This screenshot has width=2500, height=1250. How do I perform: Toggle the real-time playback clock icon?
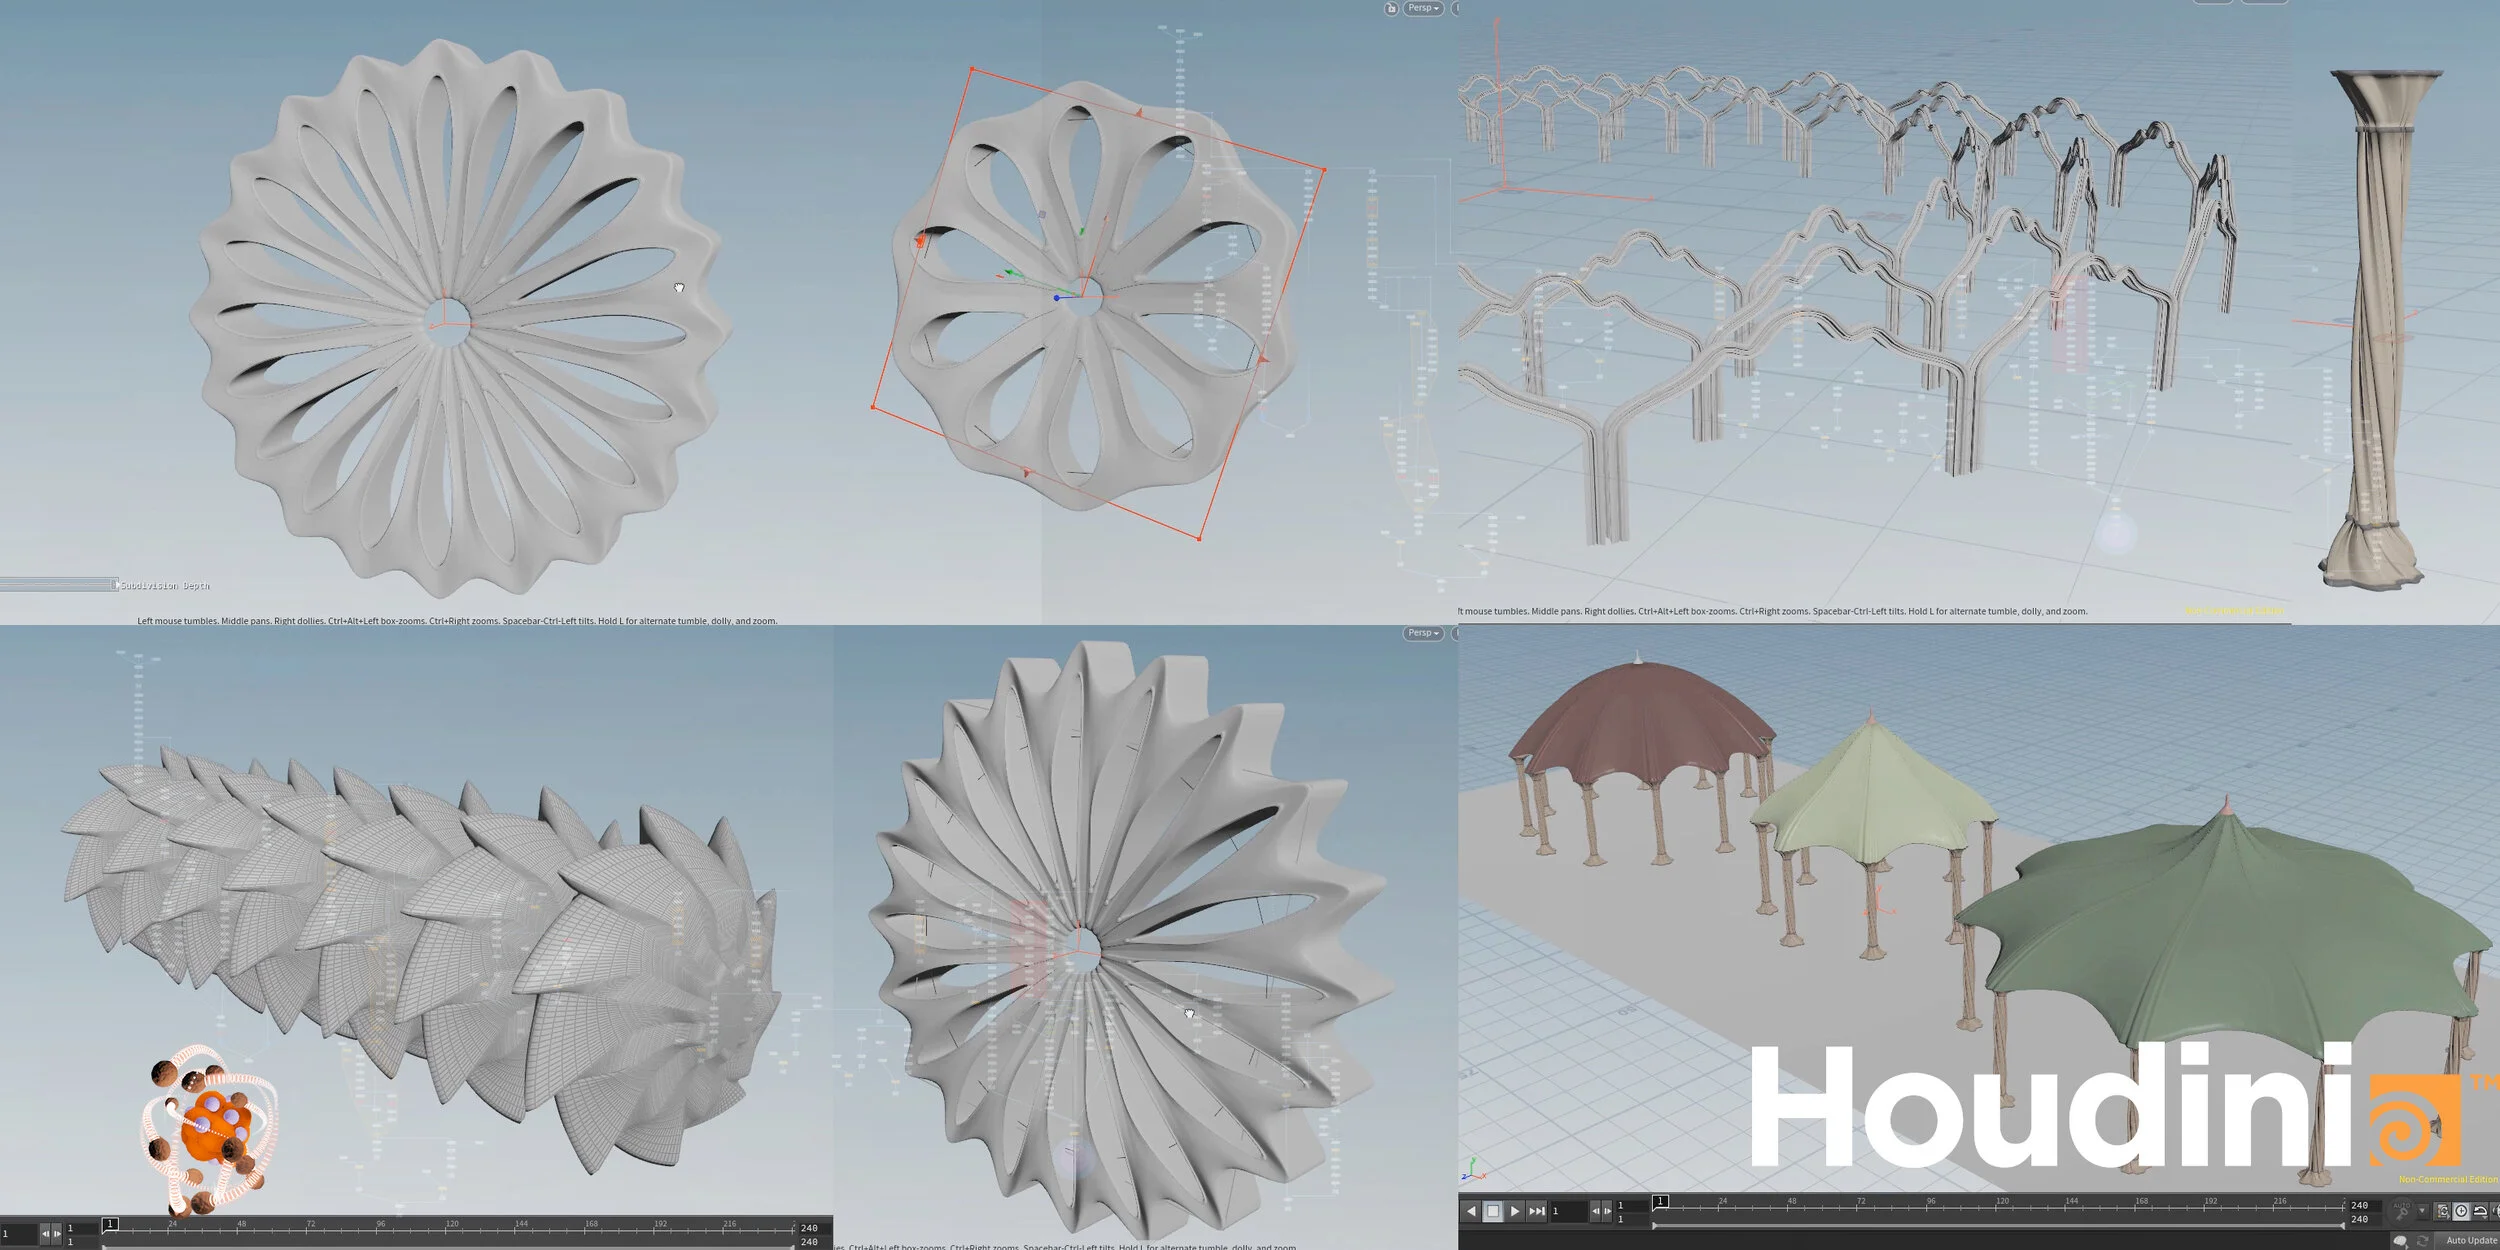pyautogui.click(x=2461, y=1211)
